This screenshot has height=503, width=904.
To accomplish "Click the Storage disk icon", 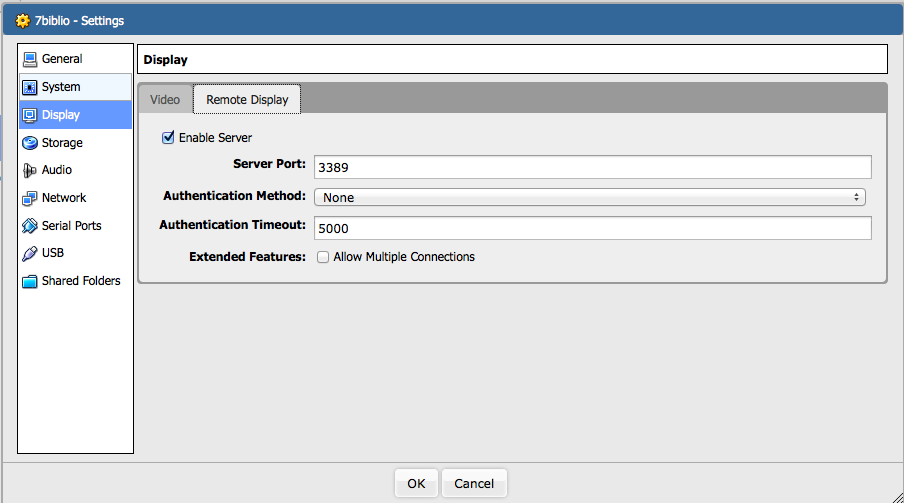I will click(x=30, y=143).
